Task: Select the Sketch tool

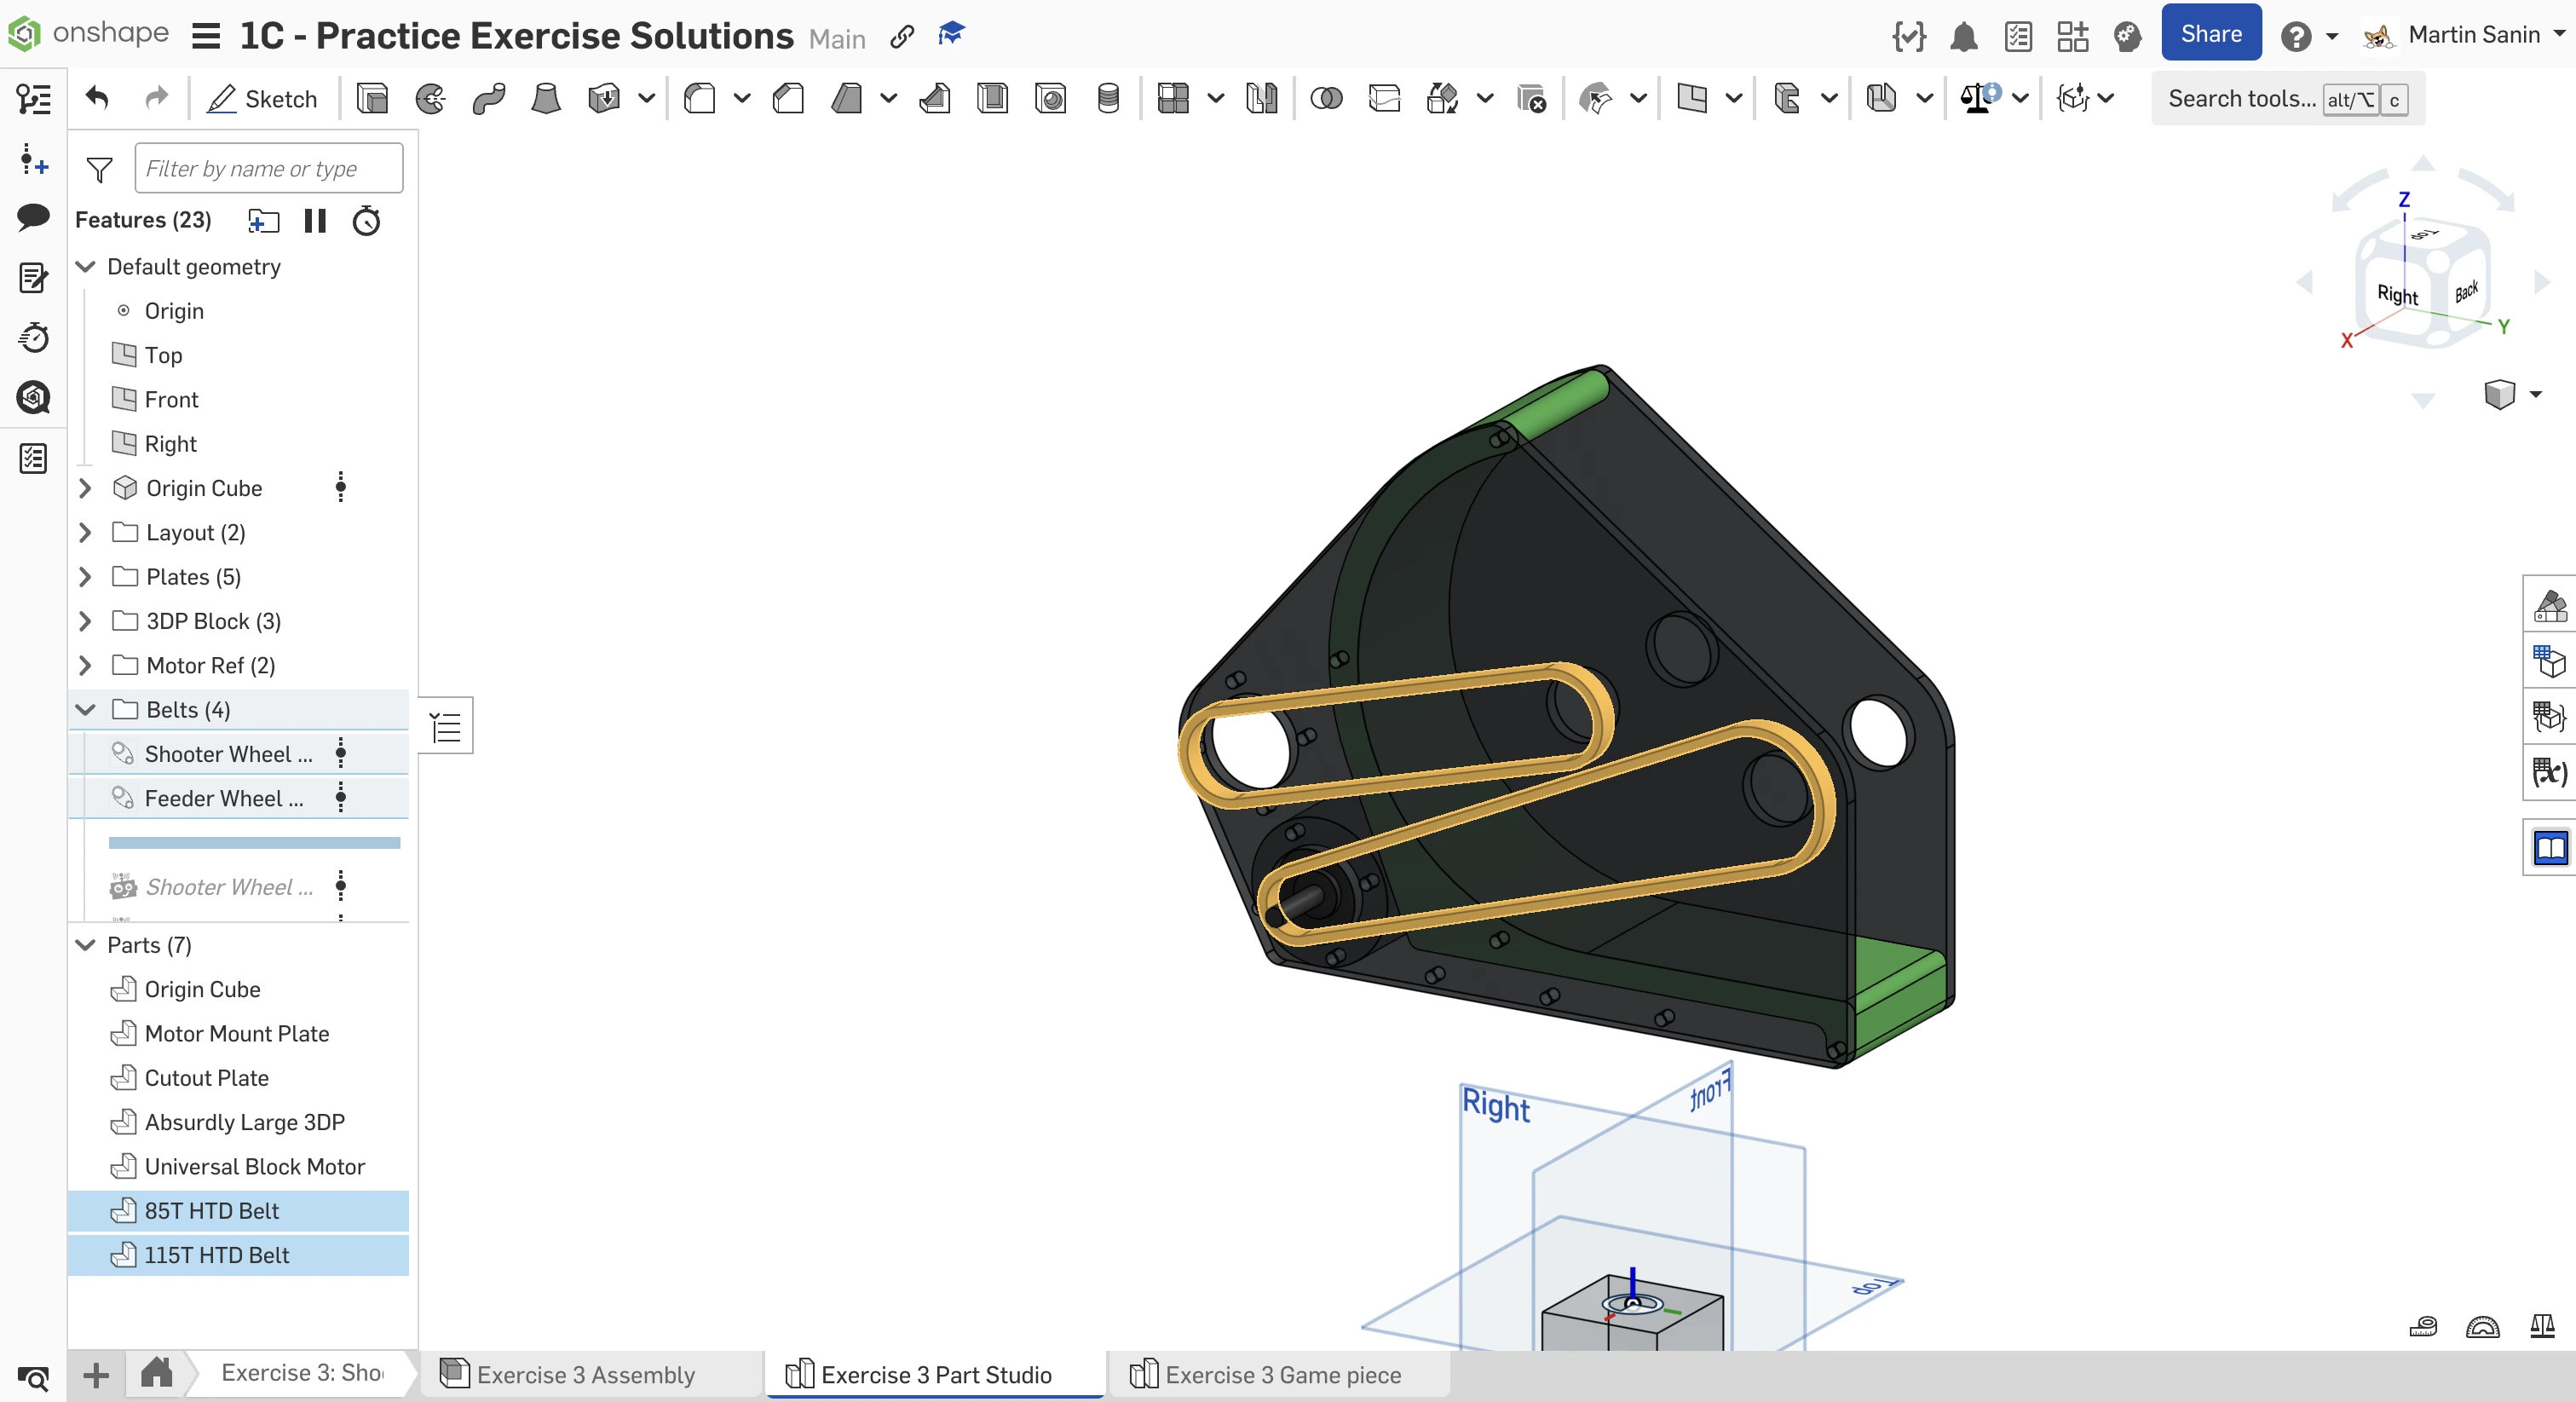Action: (x=261, y=98)
